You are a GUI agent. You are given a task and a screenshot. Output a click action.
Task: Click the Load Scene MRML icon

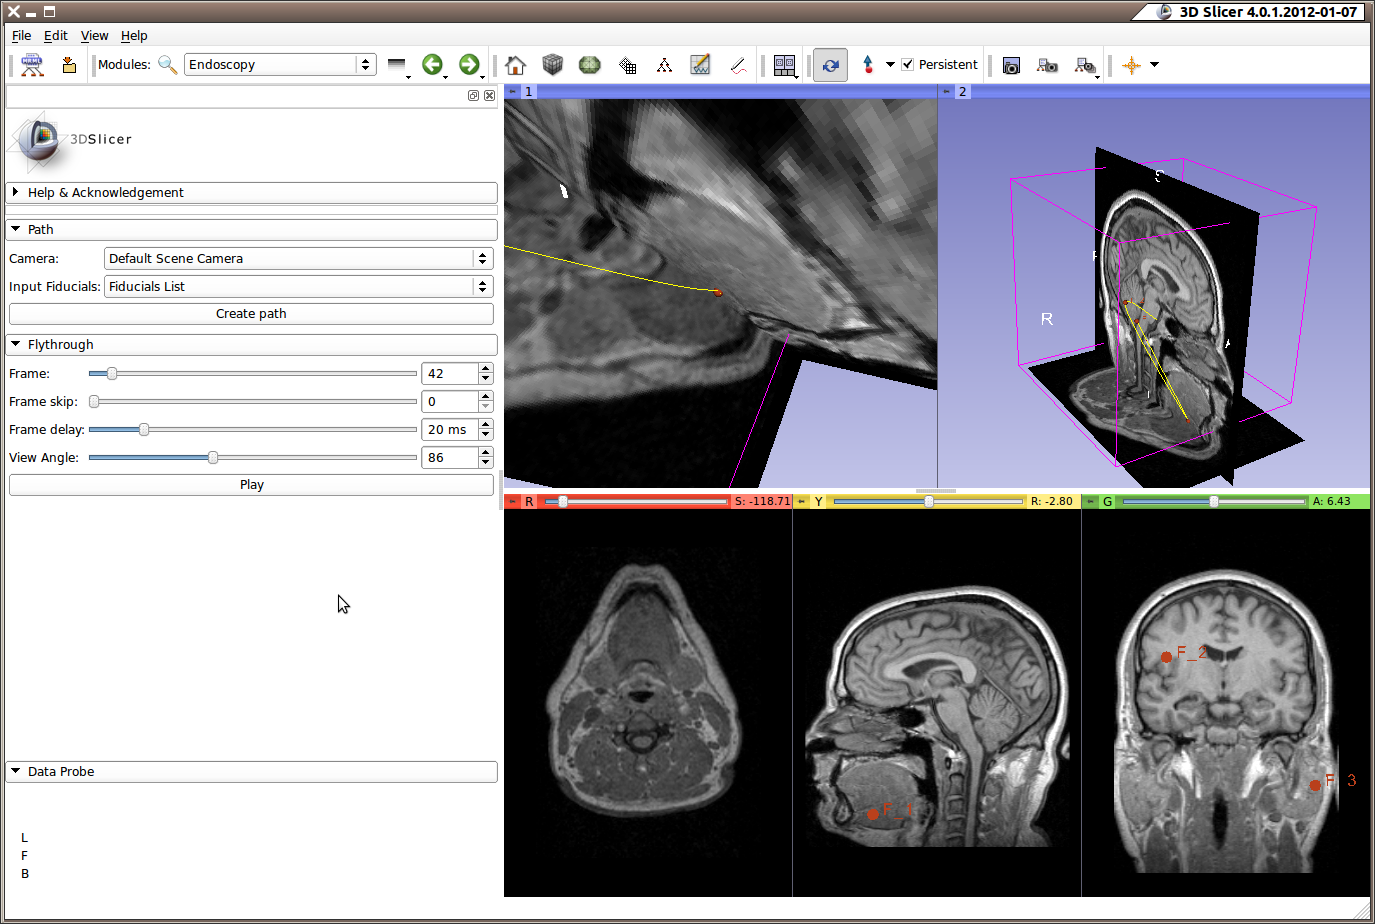[x=32, y=65]
